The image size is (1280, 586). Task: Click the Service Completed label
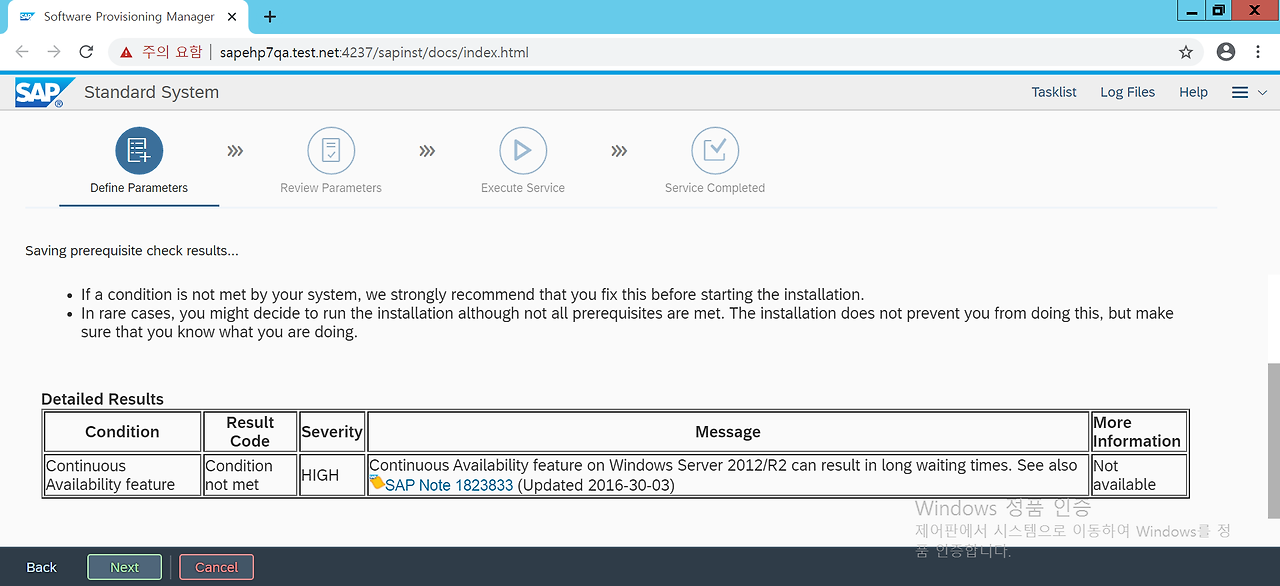coord(715,188)
